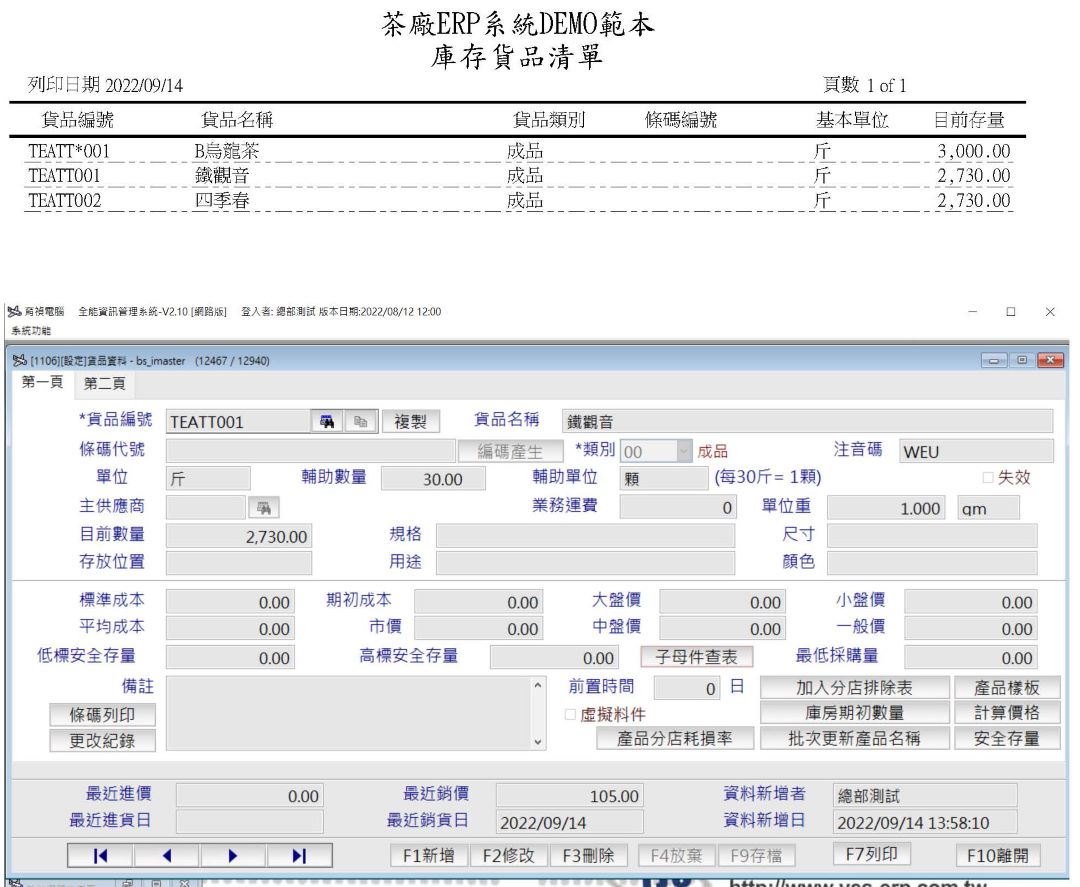Go to the next record arrow
The height and width of the screenshot is (887, 1080).
point(233,856)
